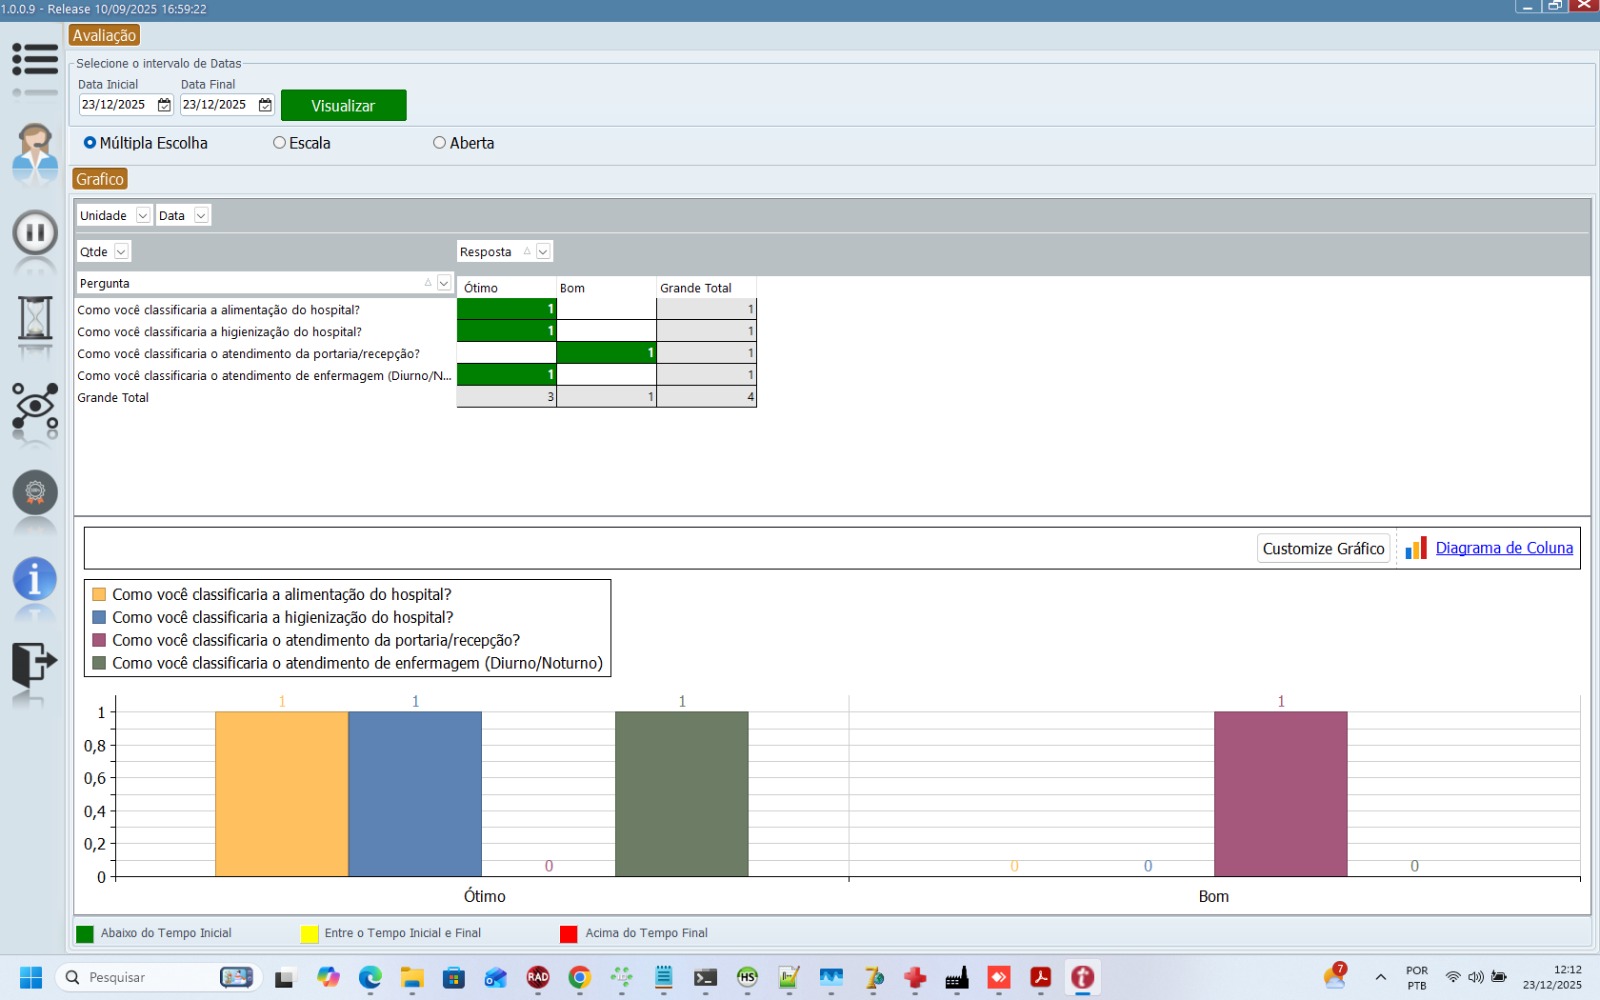
Task: Select the Múltipla Escolha radio option
Action: point(90,143)
